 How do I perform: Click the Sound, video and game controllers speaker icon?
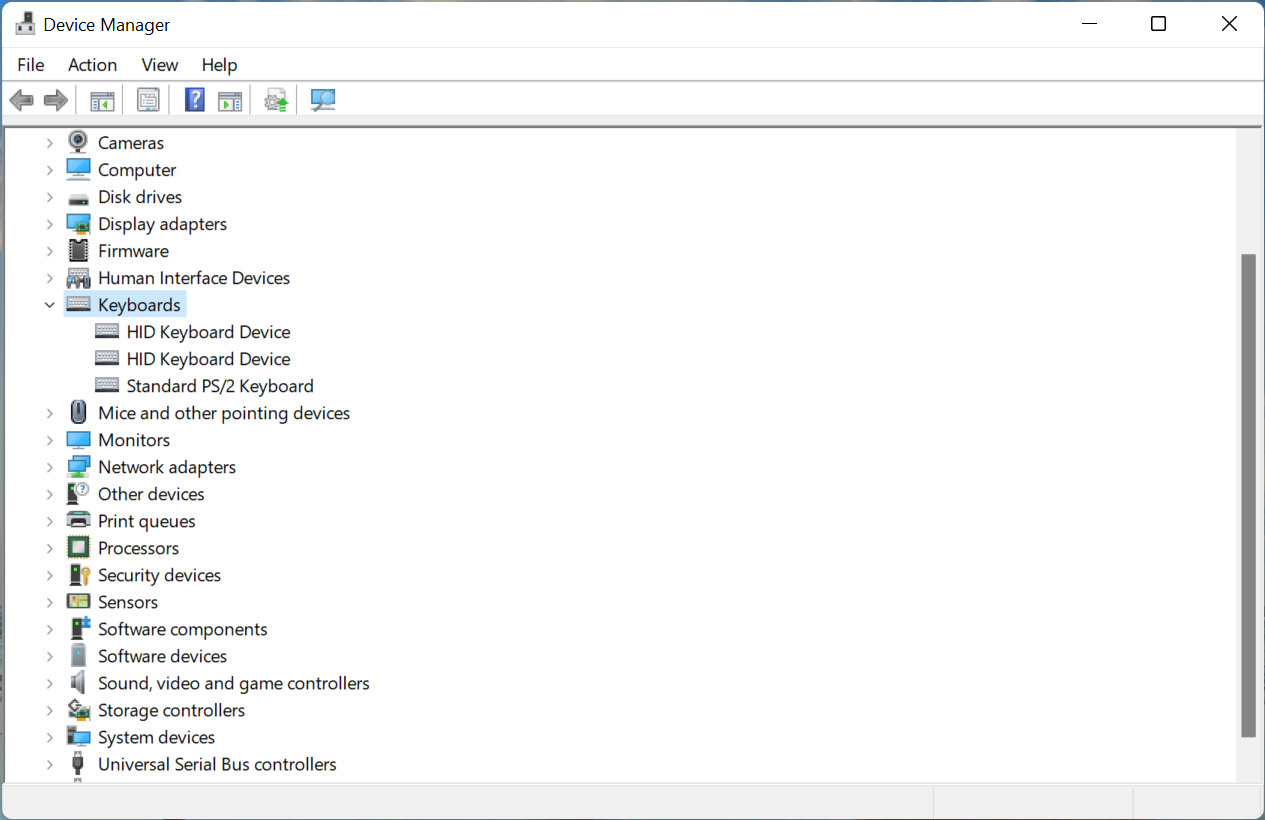coord(78,682)
